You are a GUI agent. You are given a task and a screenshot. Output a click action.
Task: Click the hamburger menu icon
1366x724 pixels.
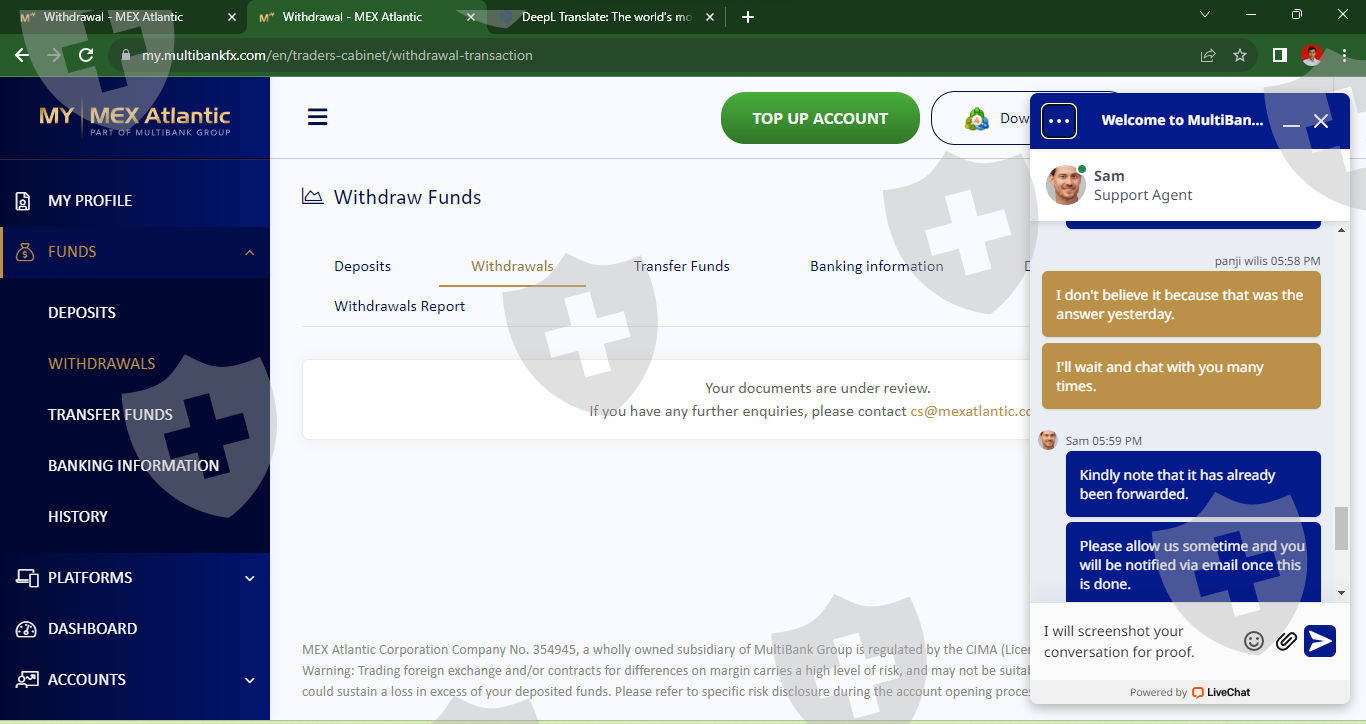[x=317, y=118]
